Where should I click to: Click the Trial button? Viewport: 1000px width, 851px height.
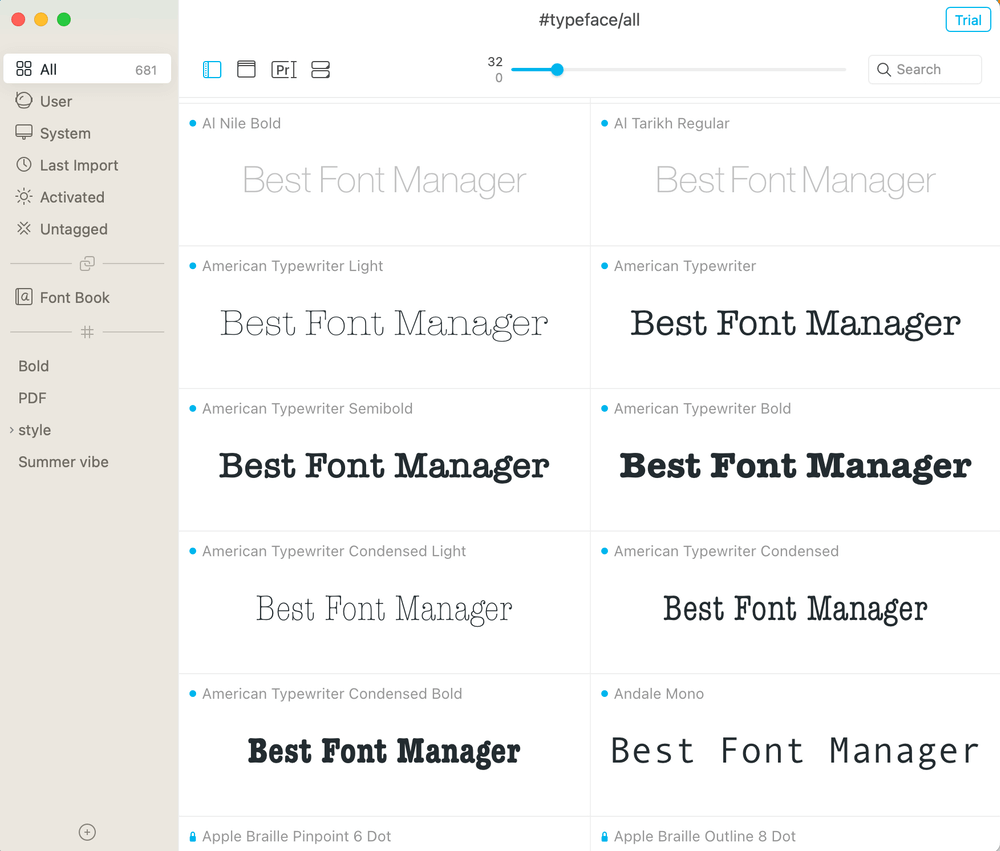click(x=967, y=20)
